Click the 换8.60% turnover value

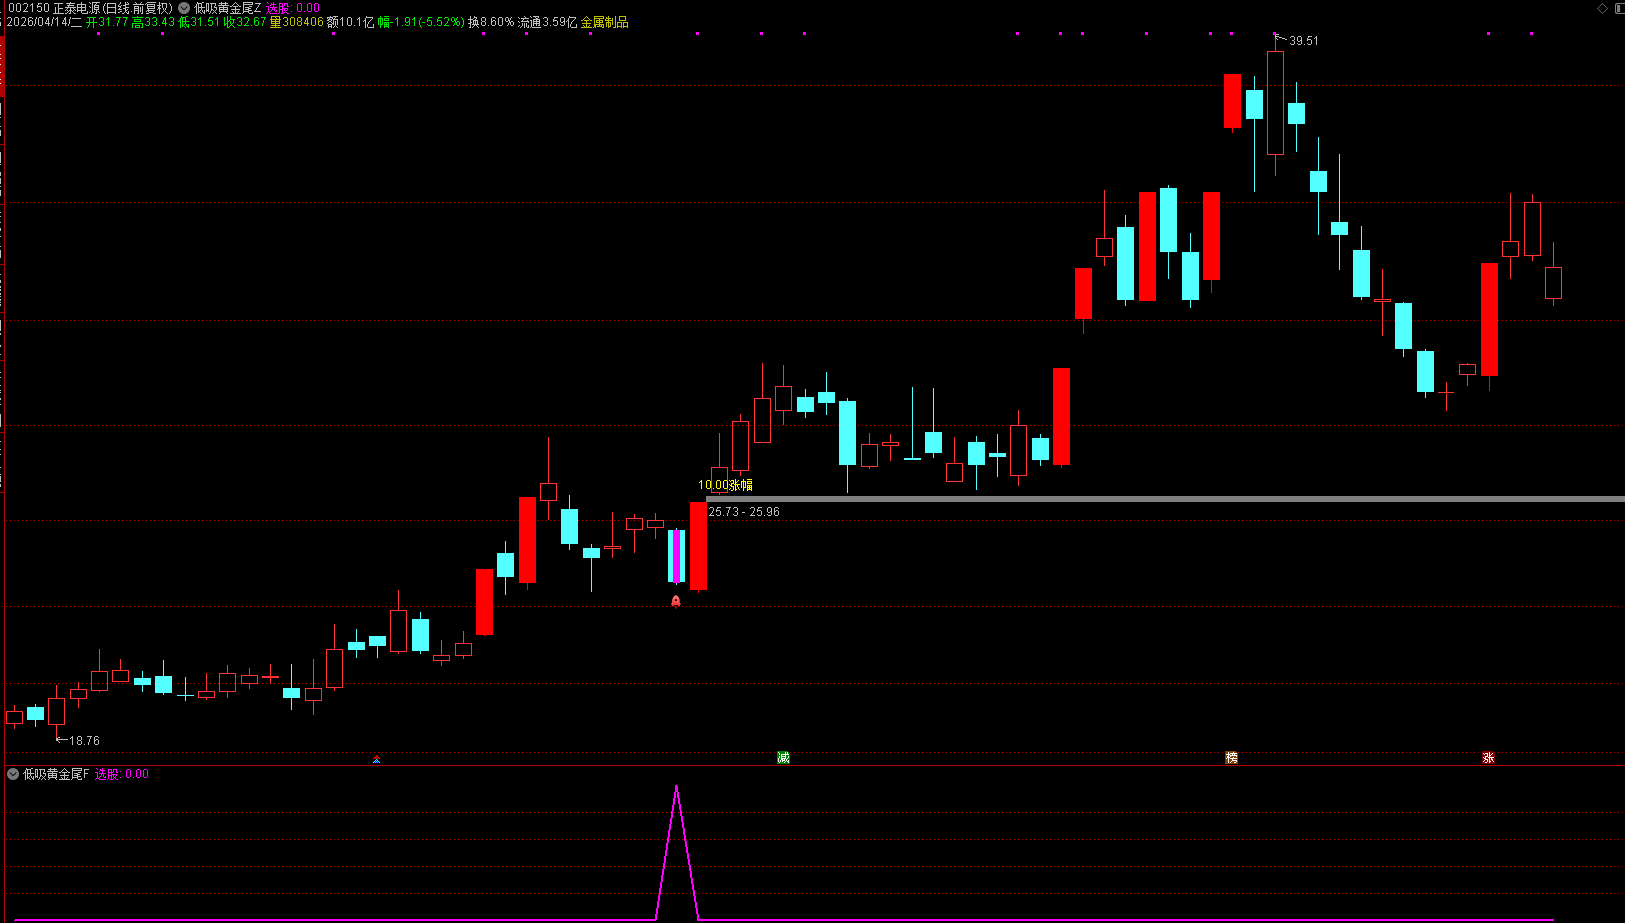pos(491,22)
